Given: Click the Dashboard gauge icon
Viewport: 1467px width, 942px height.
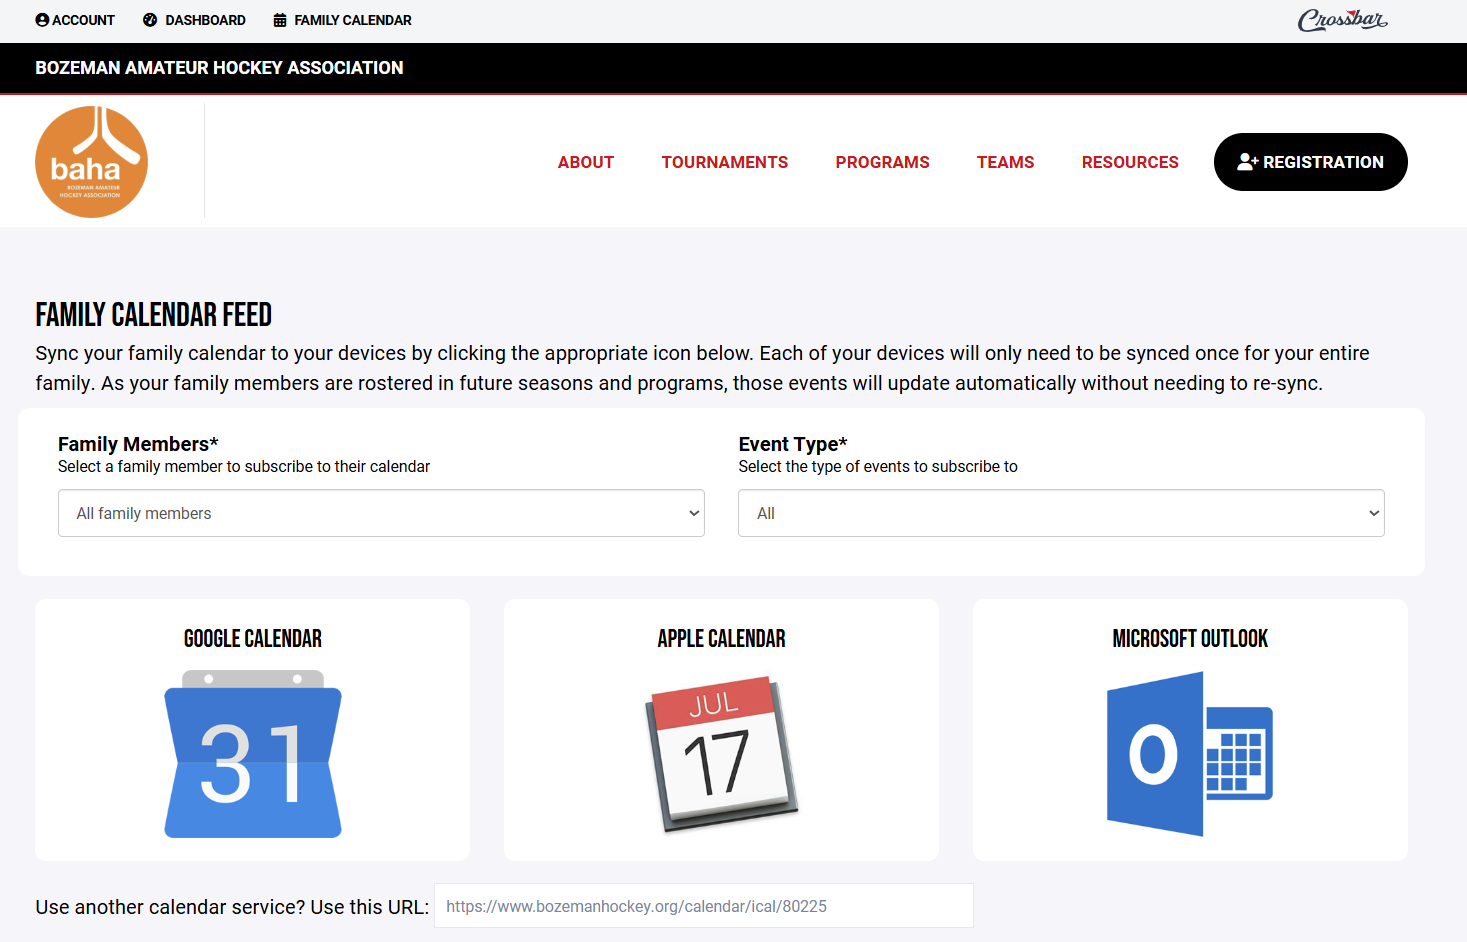Looking at the screenshot, I should click(x=150, y=20).
